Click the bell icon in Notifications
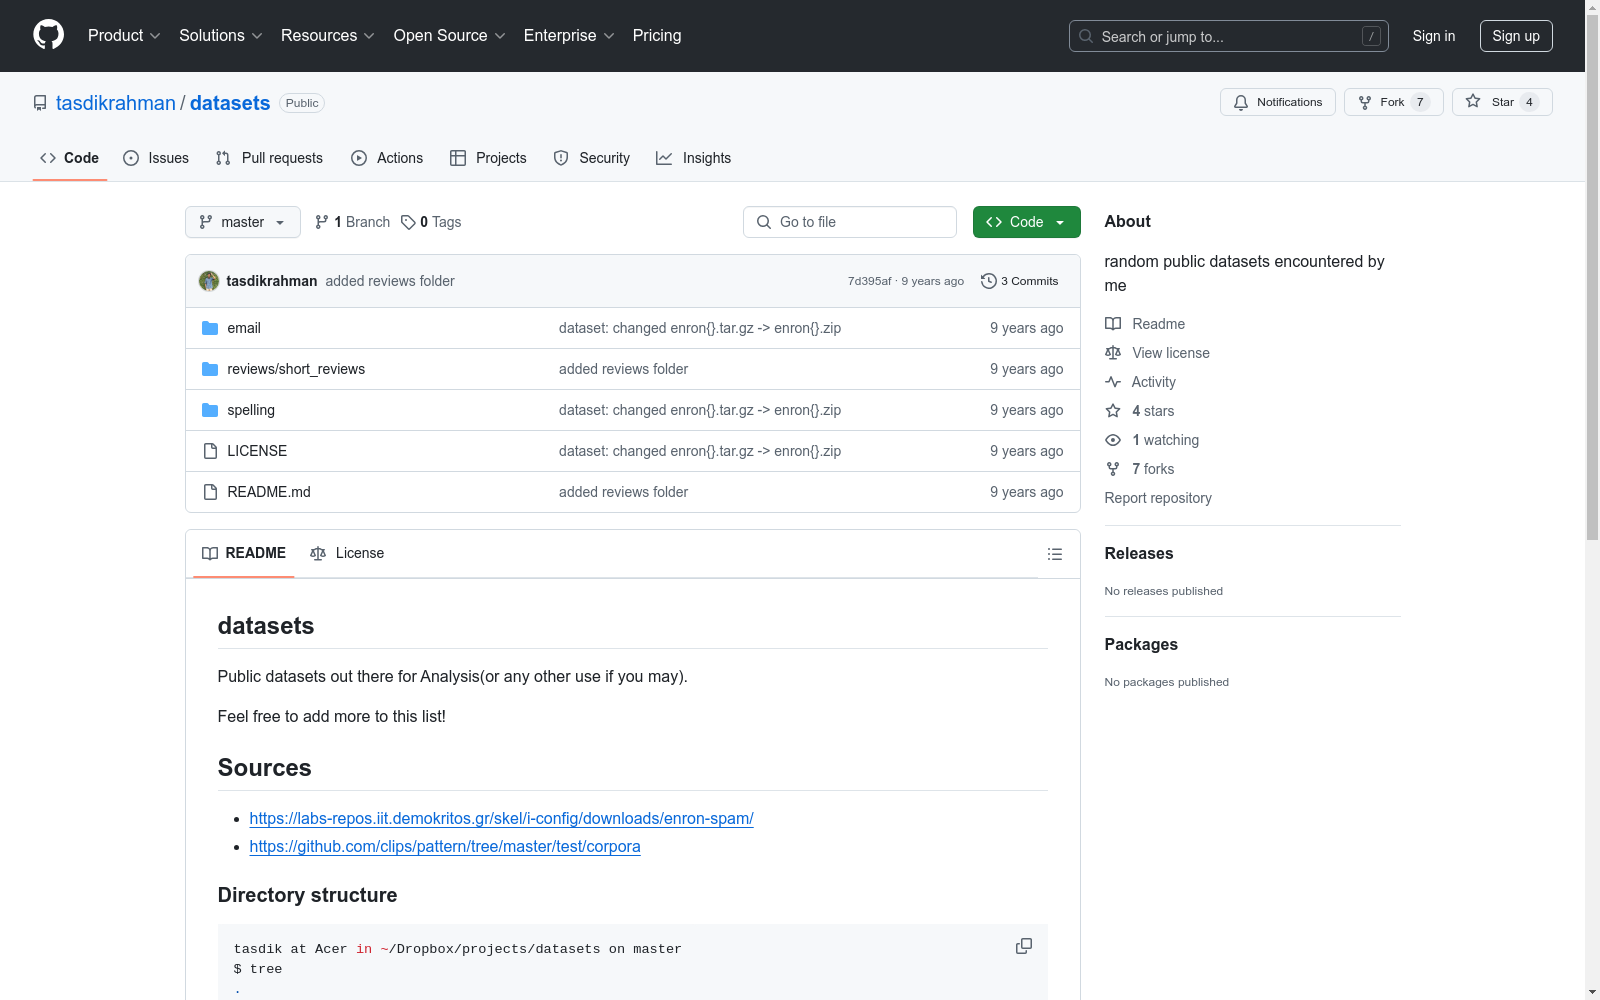This screenshot has width=1600, height=1000. click(x=1241, y=102)
